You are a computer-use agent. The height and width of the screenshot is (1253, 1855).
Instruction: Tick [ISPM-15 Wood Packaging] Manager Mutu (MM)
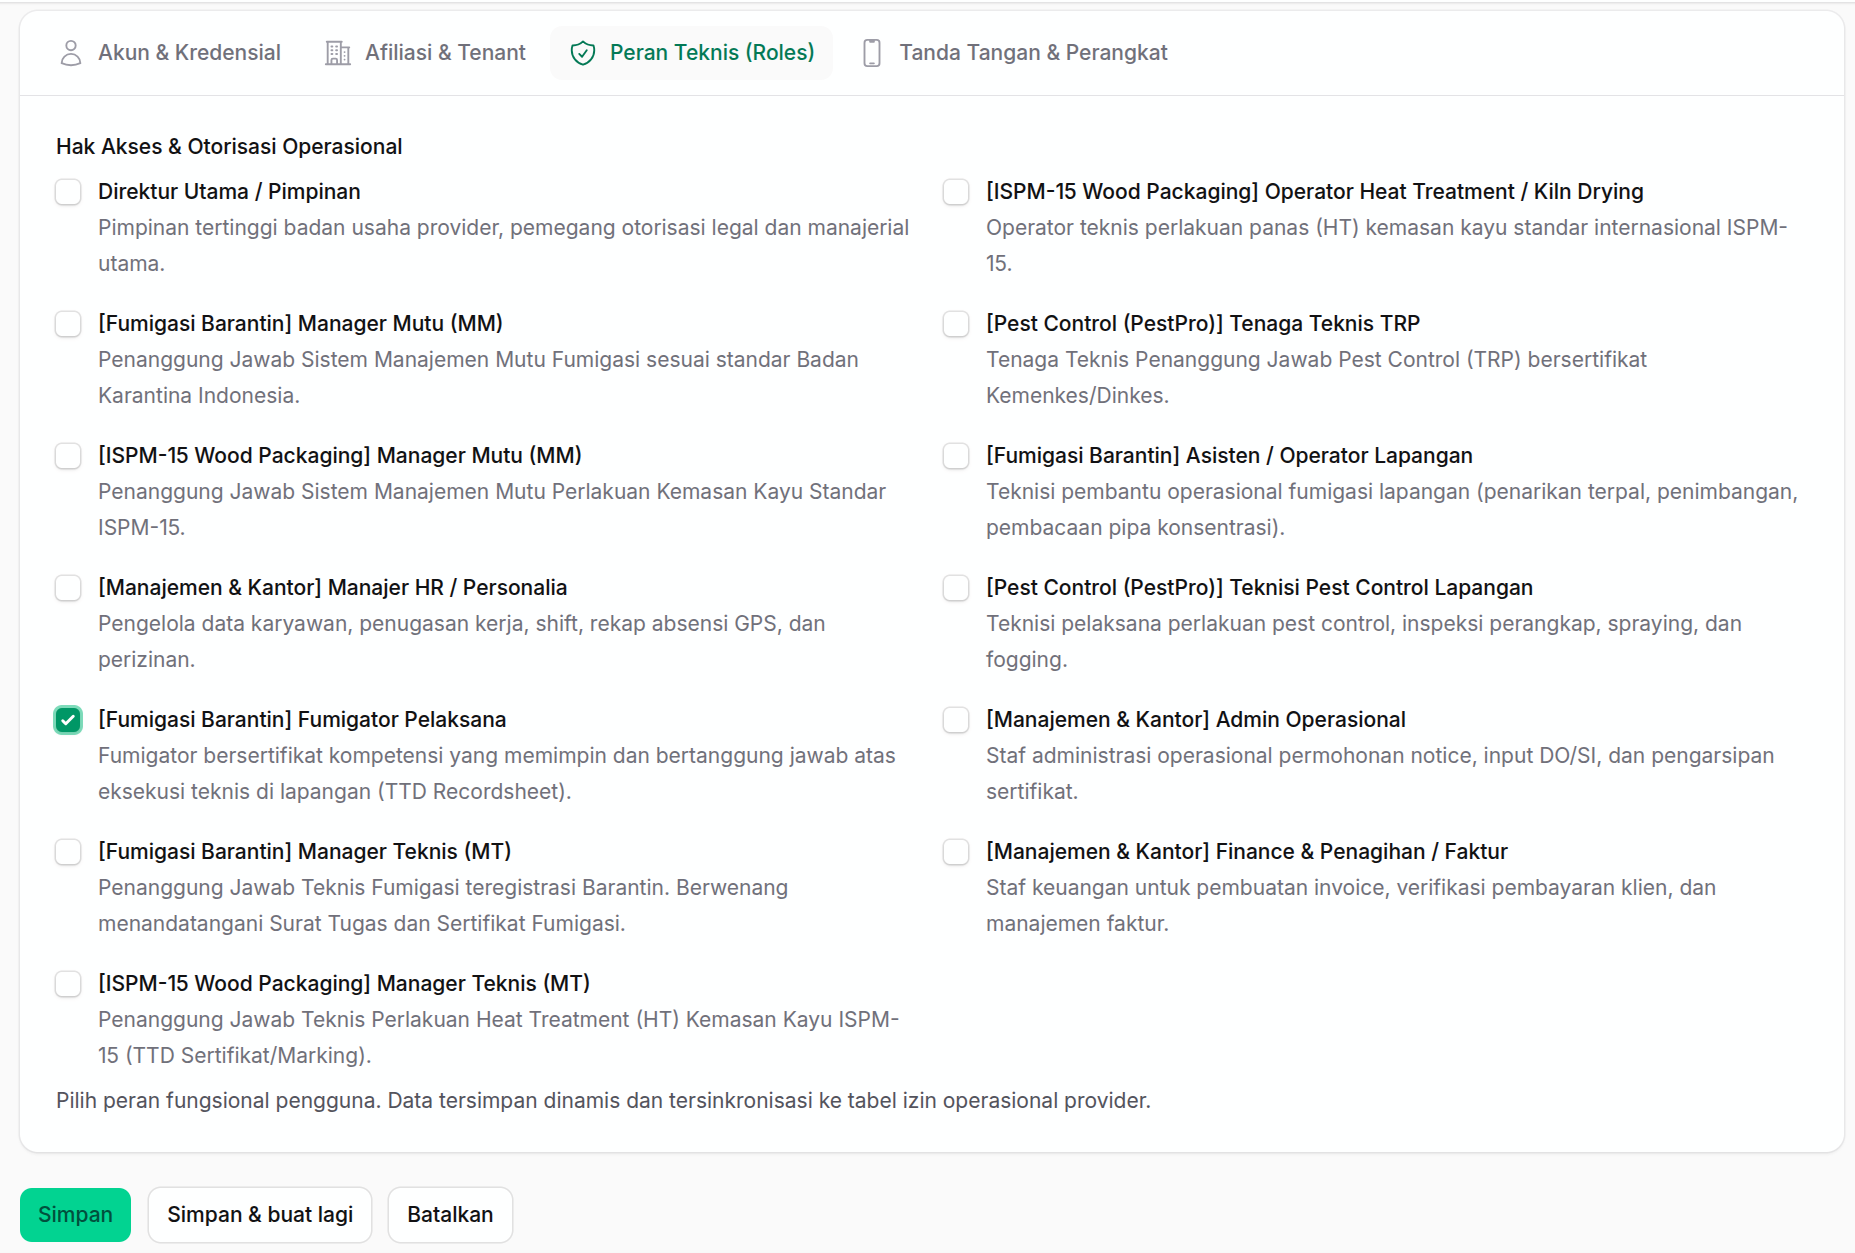point(68,456)
